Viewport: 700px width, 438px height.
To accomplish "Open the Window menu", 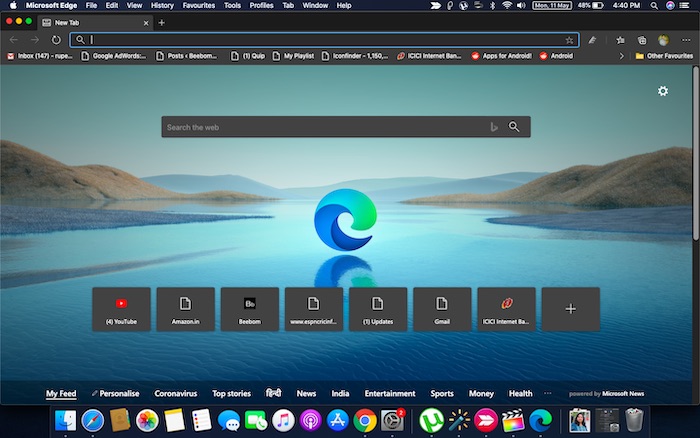I will point(315,5).
